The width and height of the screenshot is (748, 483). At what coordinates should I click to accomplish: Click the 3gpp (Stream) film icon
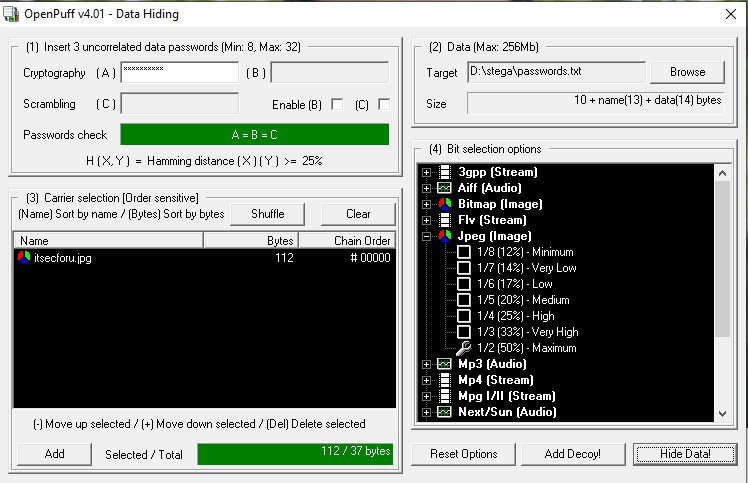[444, 172]
